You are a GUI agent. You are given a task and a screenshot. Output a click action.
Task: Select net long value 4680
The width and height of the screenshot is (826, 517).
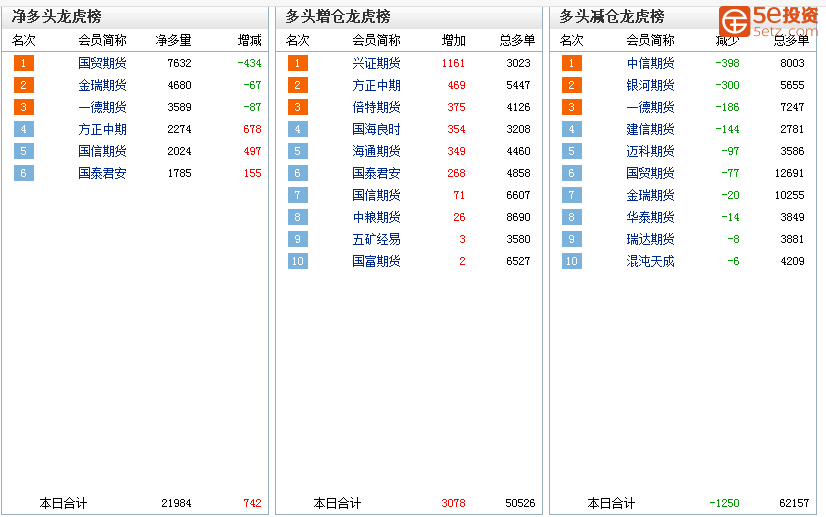pos(179,85)
